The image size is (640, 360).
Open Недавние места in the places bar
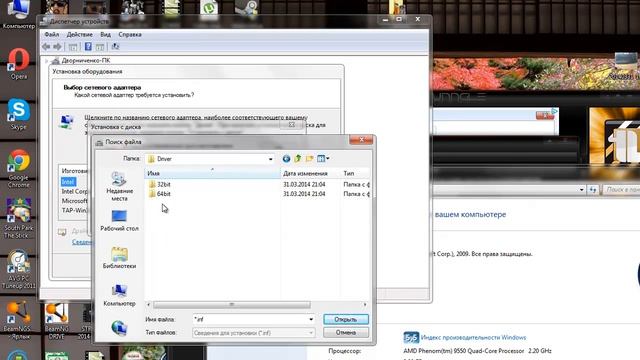click(x=119, y=187)
